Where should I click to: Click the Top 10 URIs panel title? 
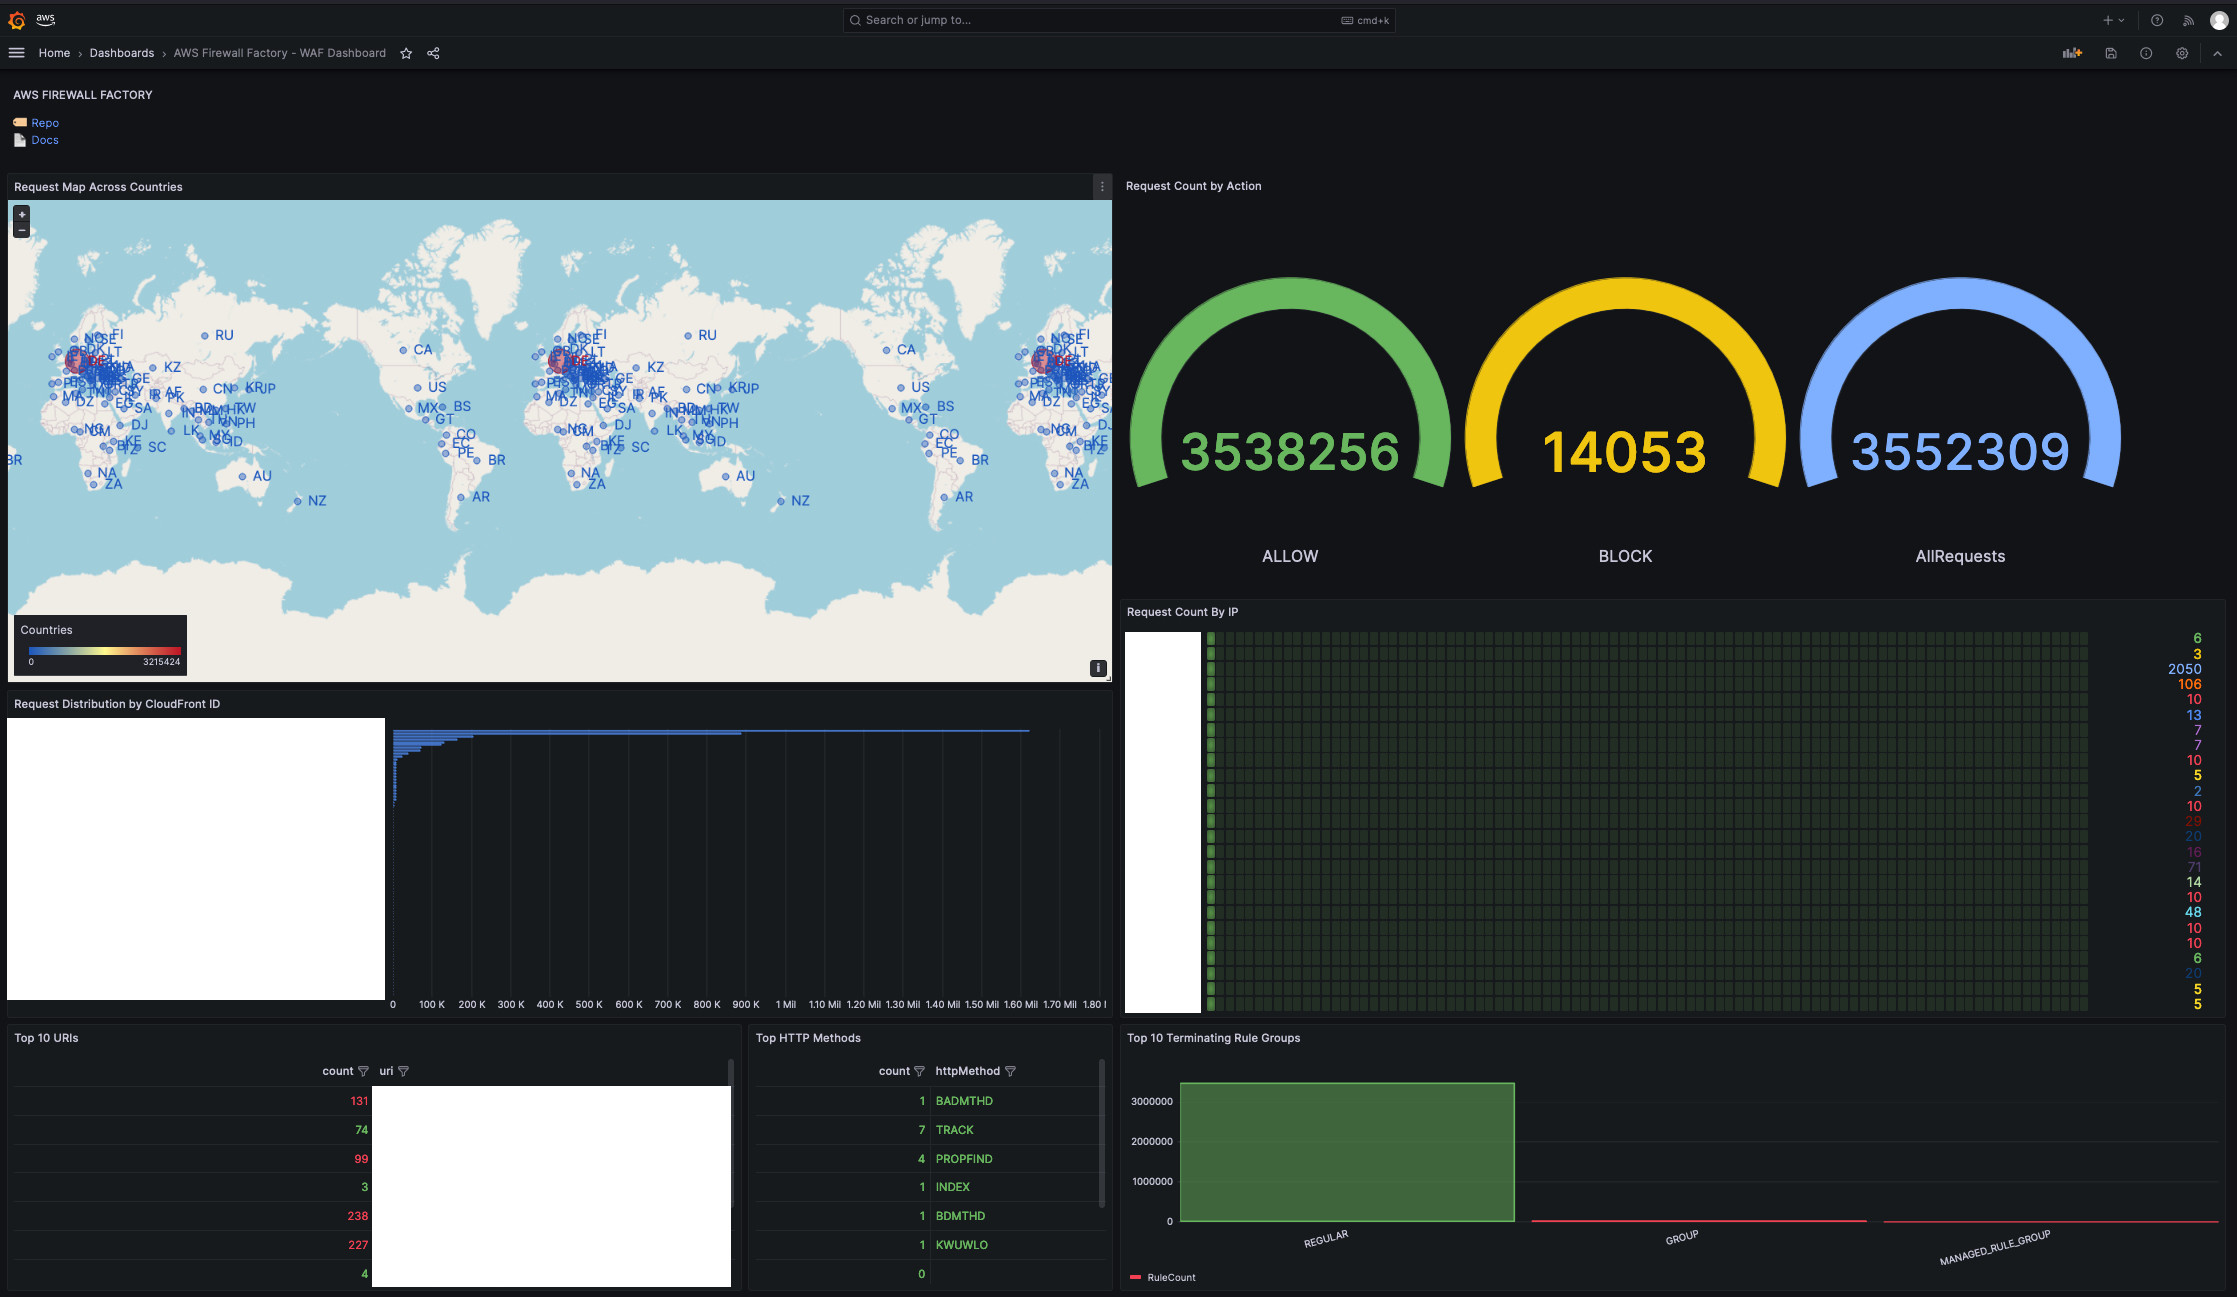46,1038
